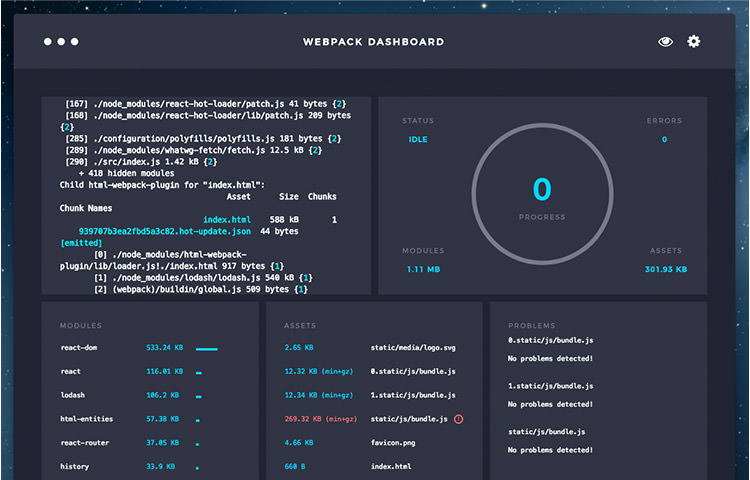This screenshot has height=480, width=750.
Task: Click the IDLE status value
Action: click(418, 139)
